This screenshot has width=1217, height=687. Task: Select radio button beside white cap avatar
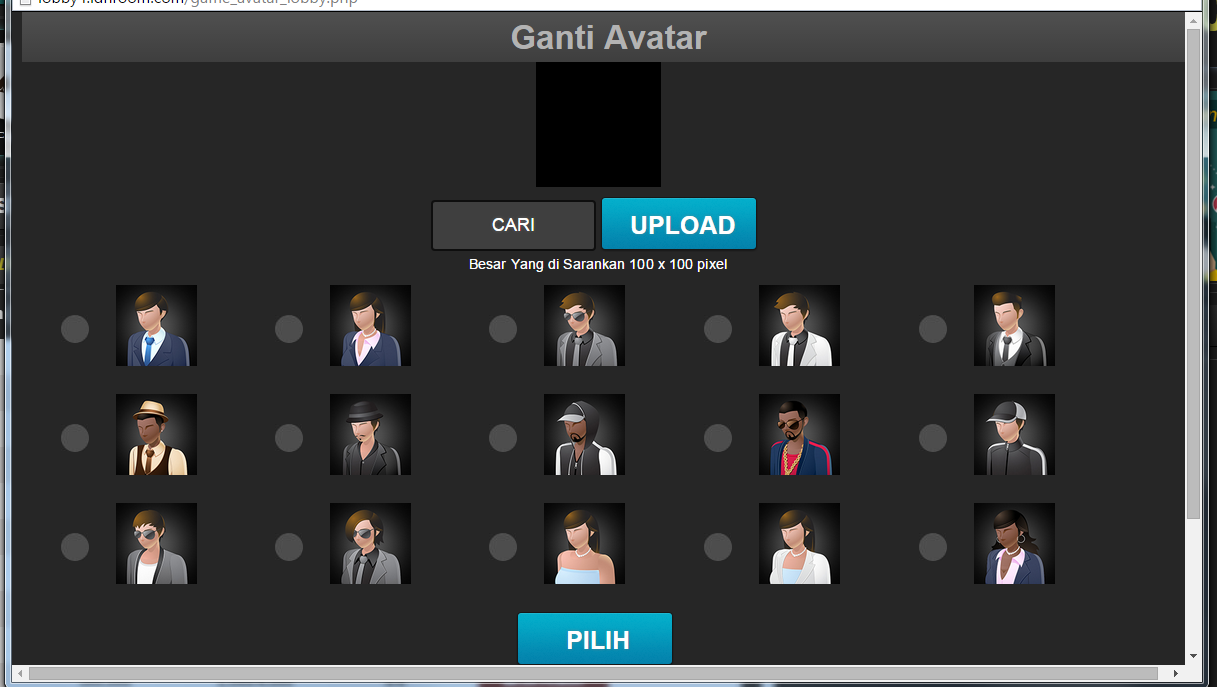(933, 438)
